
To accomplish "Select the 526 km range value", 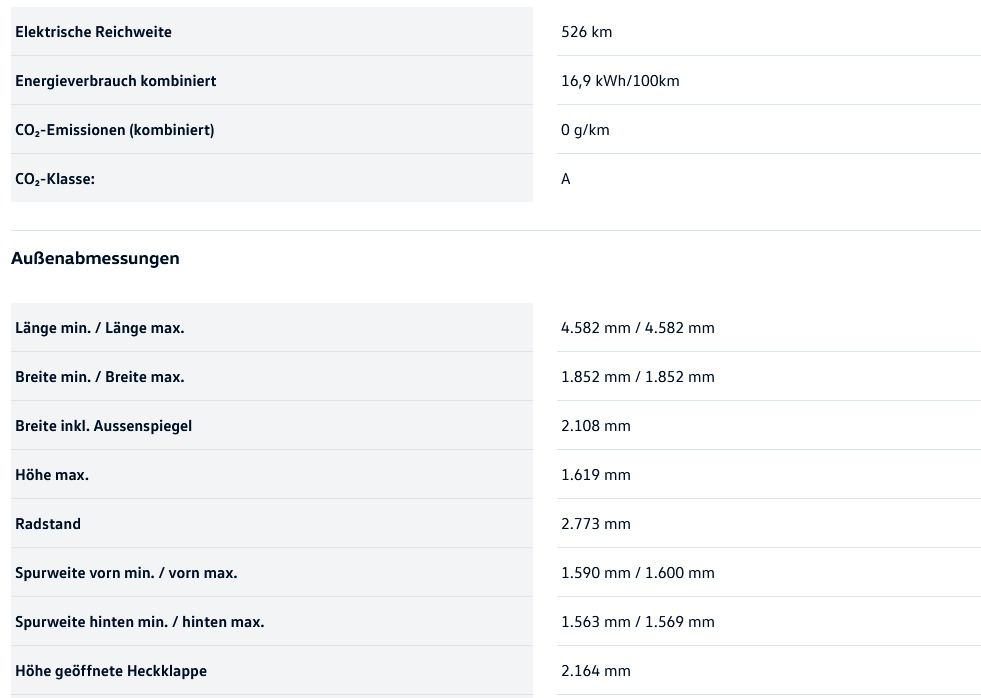I will (587, 32).
